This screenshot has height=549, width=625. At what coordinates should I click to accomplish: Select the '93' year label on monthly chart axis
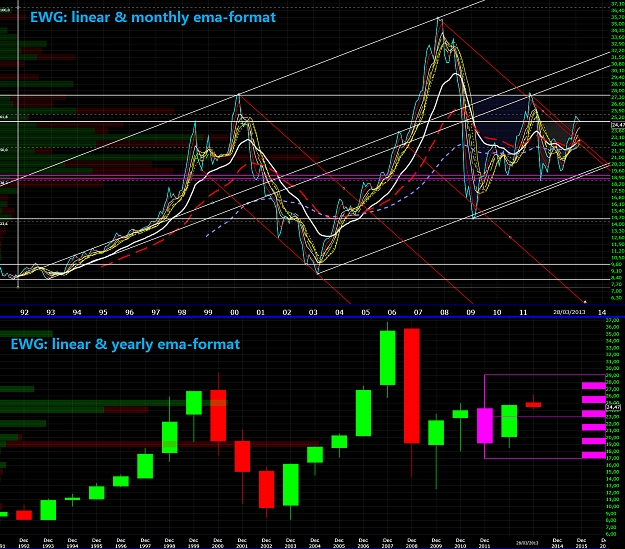[x=51, y=312]
